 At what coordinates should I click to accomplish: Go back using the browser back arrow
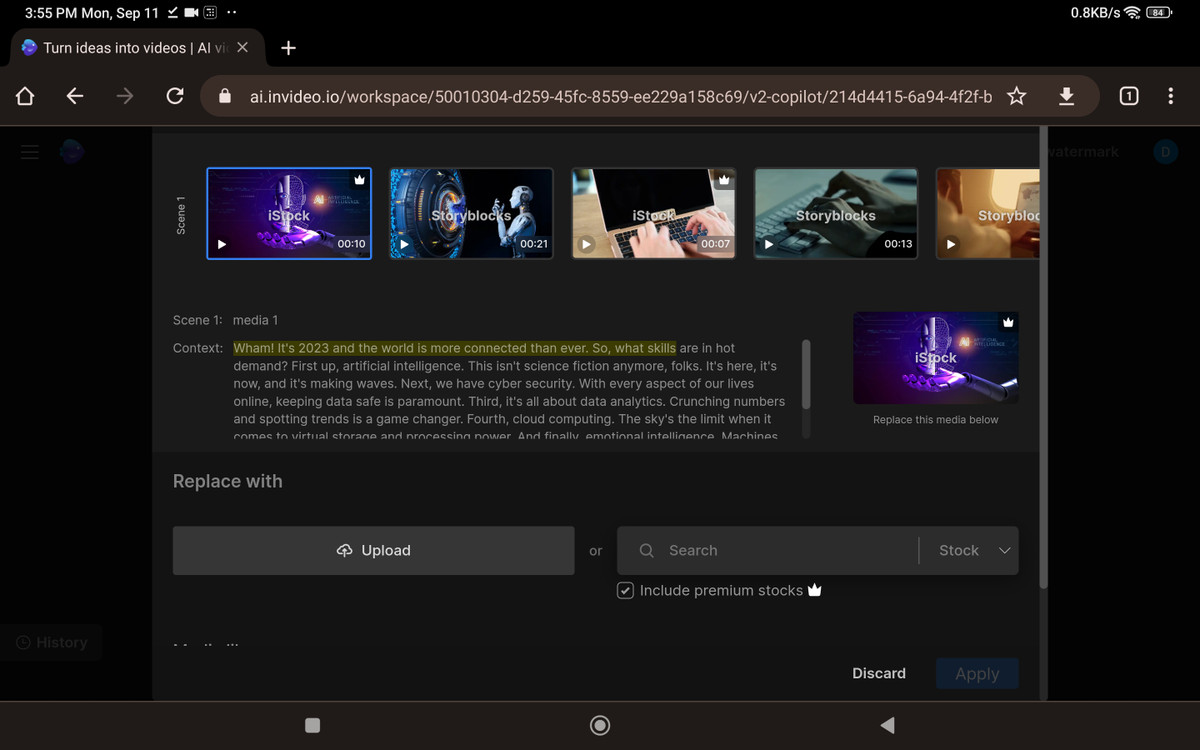click(75, 96)
